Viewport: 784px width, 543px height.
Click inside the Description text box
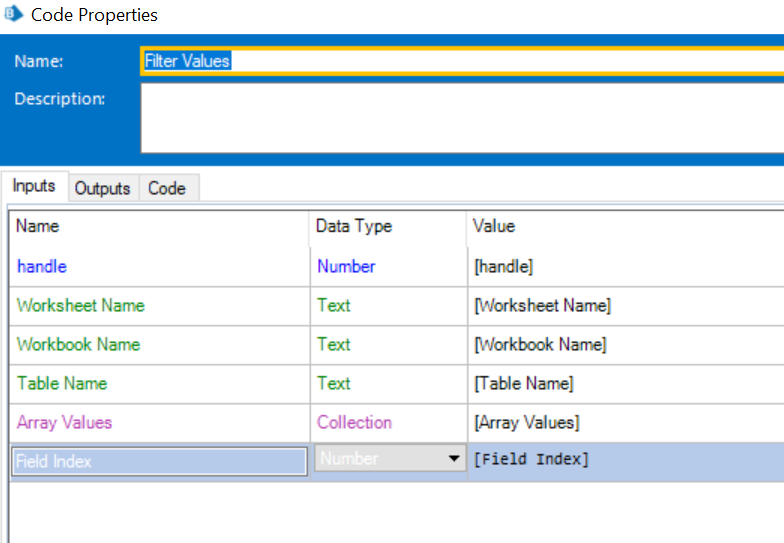[x=460, y=117]
